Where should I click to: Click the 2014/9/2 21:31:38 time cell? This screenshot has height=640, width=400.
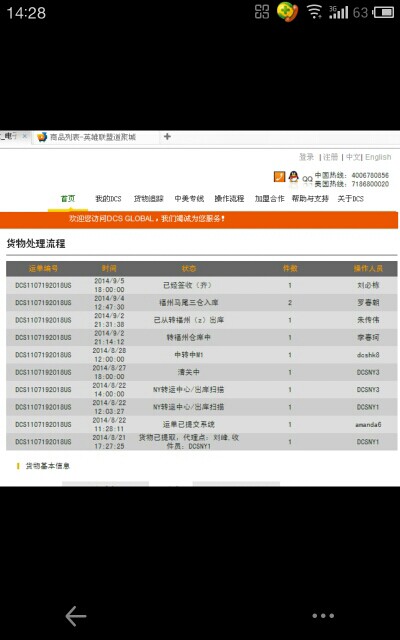click(x=109, y=320)
